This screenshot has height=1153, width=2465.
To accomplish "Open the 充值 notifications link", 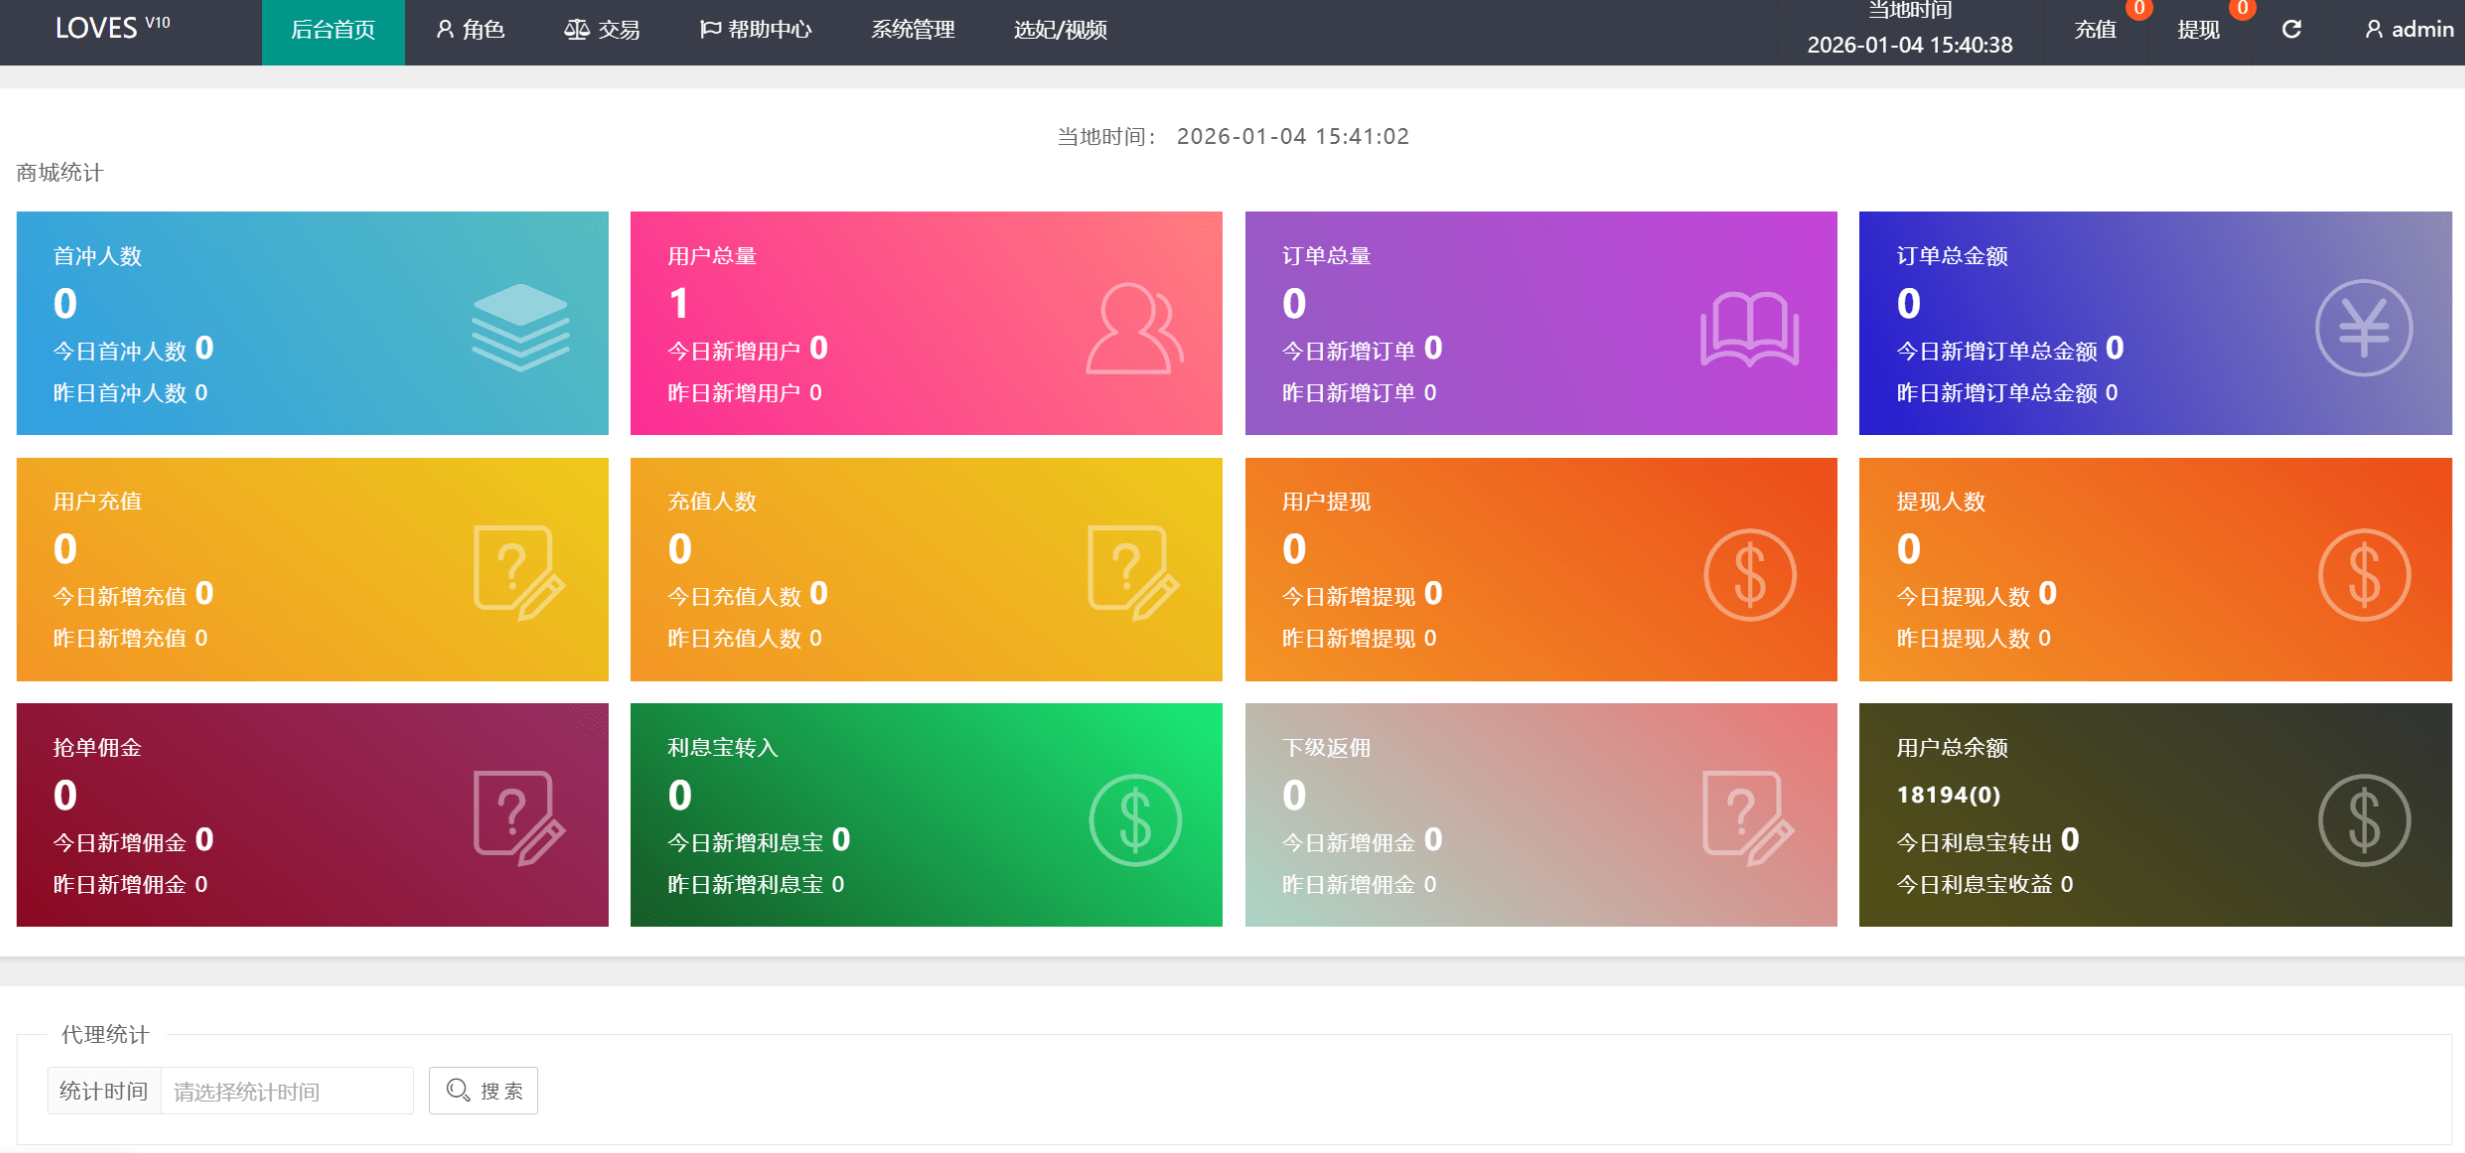I will [x=2095, y=30].
